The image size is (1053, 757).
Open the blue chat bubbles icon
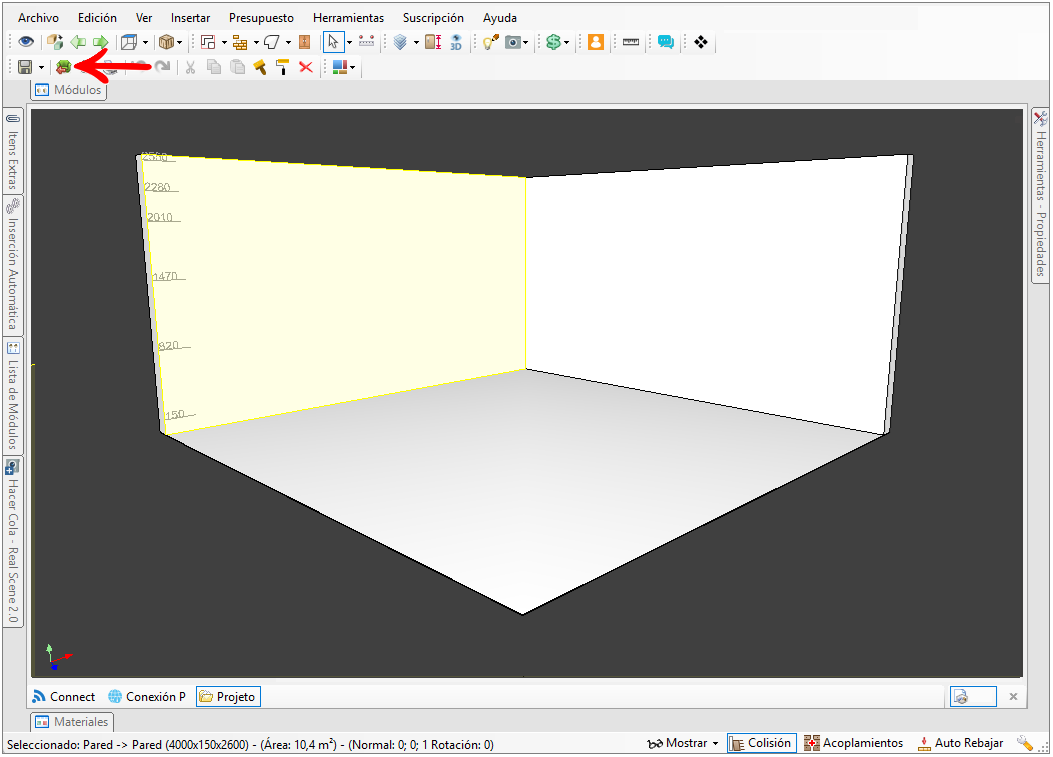point(666,42)
